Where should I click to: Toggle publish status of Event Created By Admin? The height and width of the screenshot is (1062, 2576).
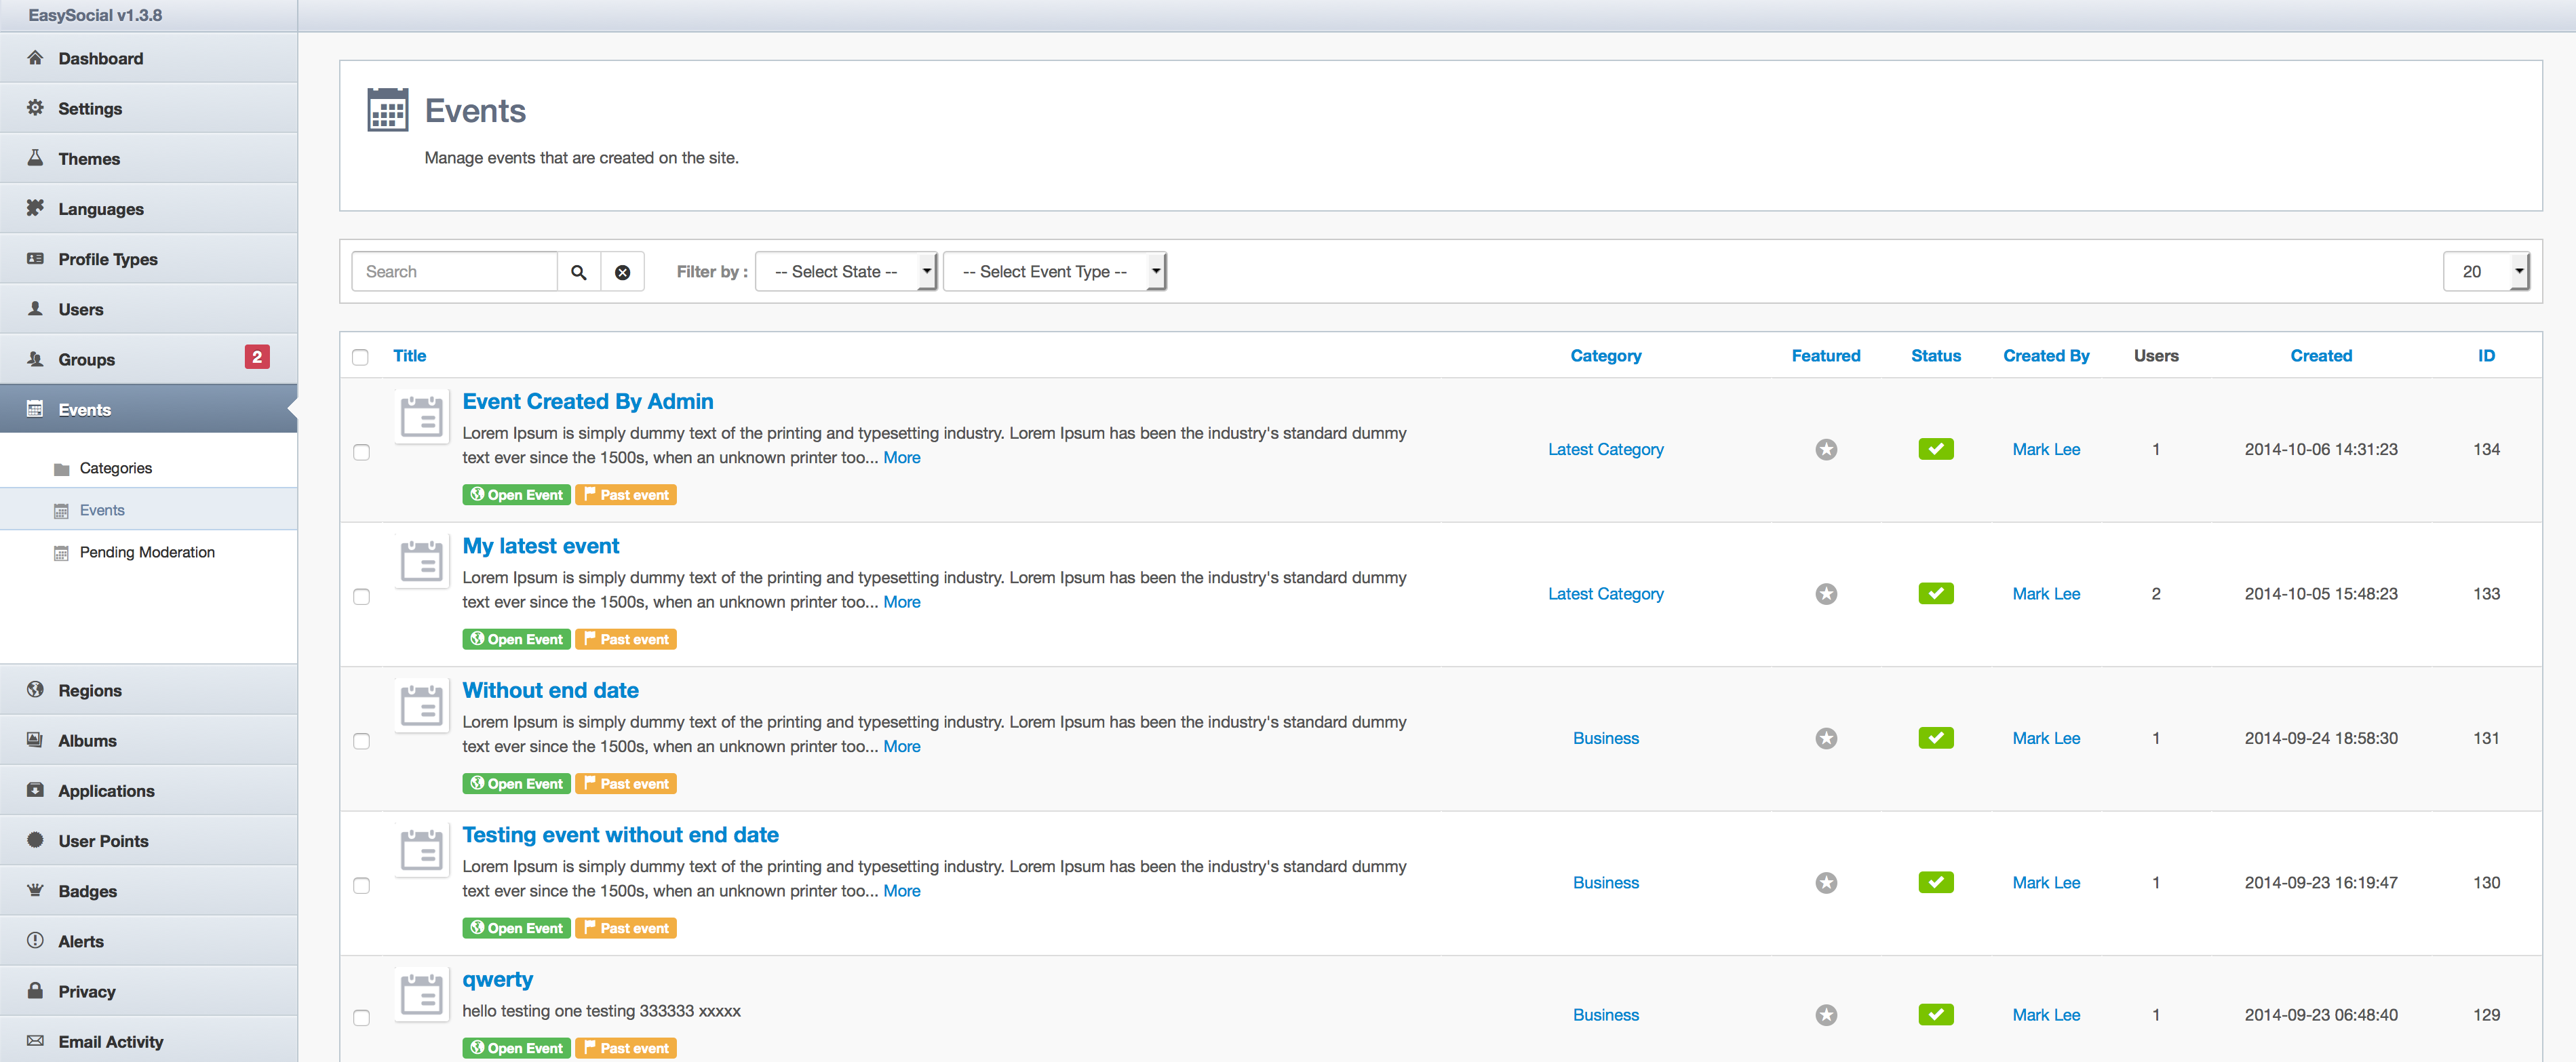1936,450
